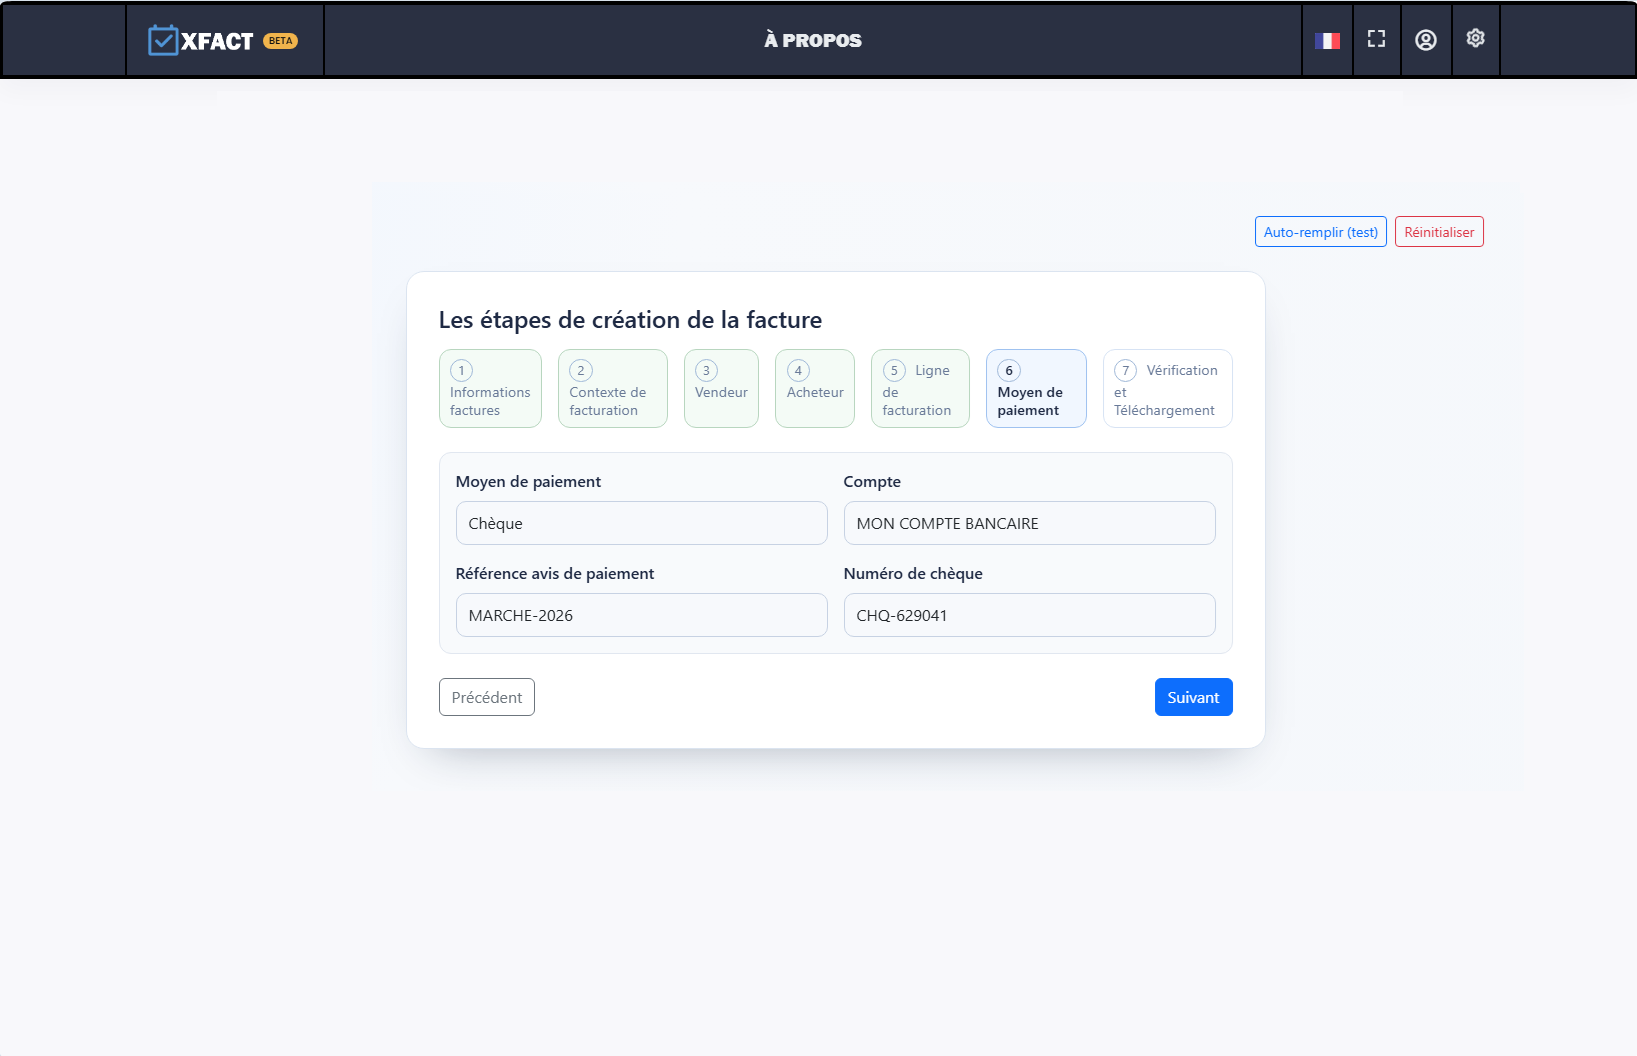This screenshot has width=1637, height=1056.
Task: Open the French flag language selector
Action: click(1327, 41)
